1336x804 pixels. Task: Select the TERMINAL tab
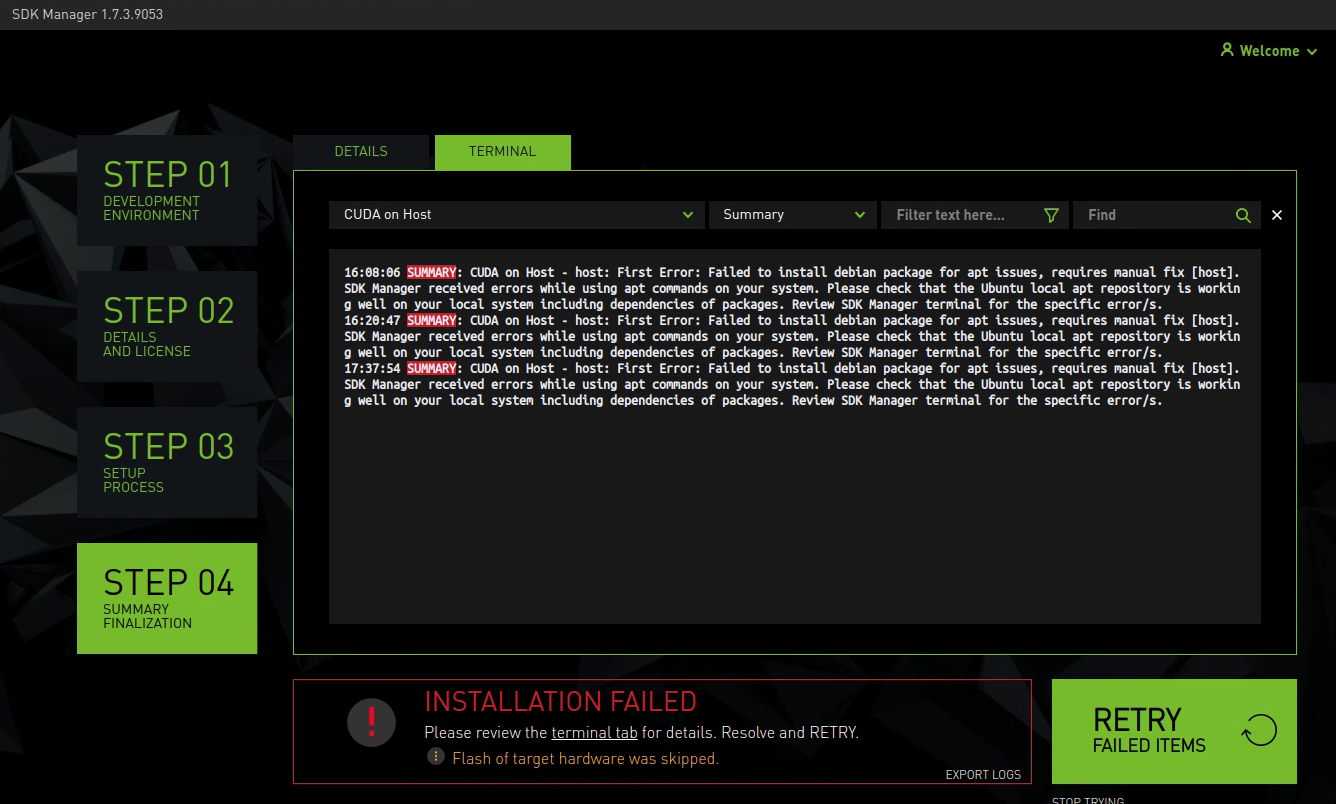tap(503, 152)
